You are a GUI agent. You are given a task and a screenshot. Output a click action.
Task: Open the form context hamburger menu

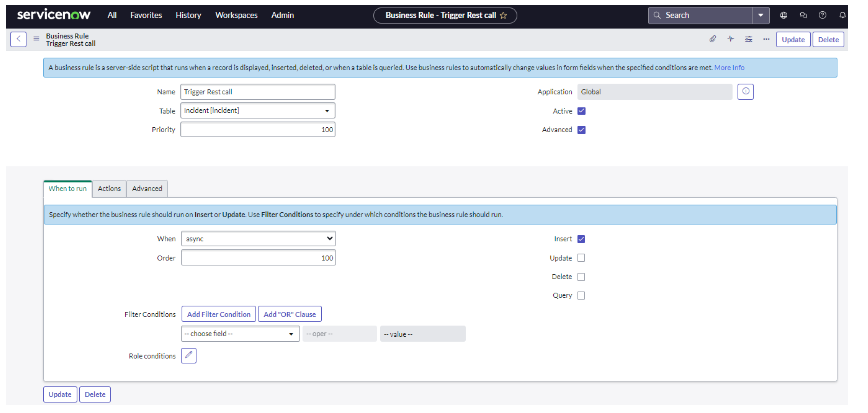tap(37, 38)
